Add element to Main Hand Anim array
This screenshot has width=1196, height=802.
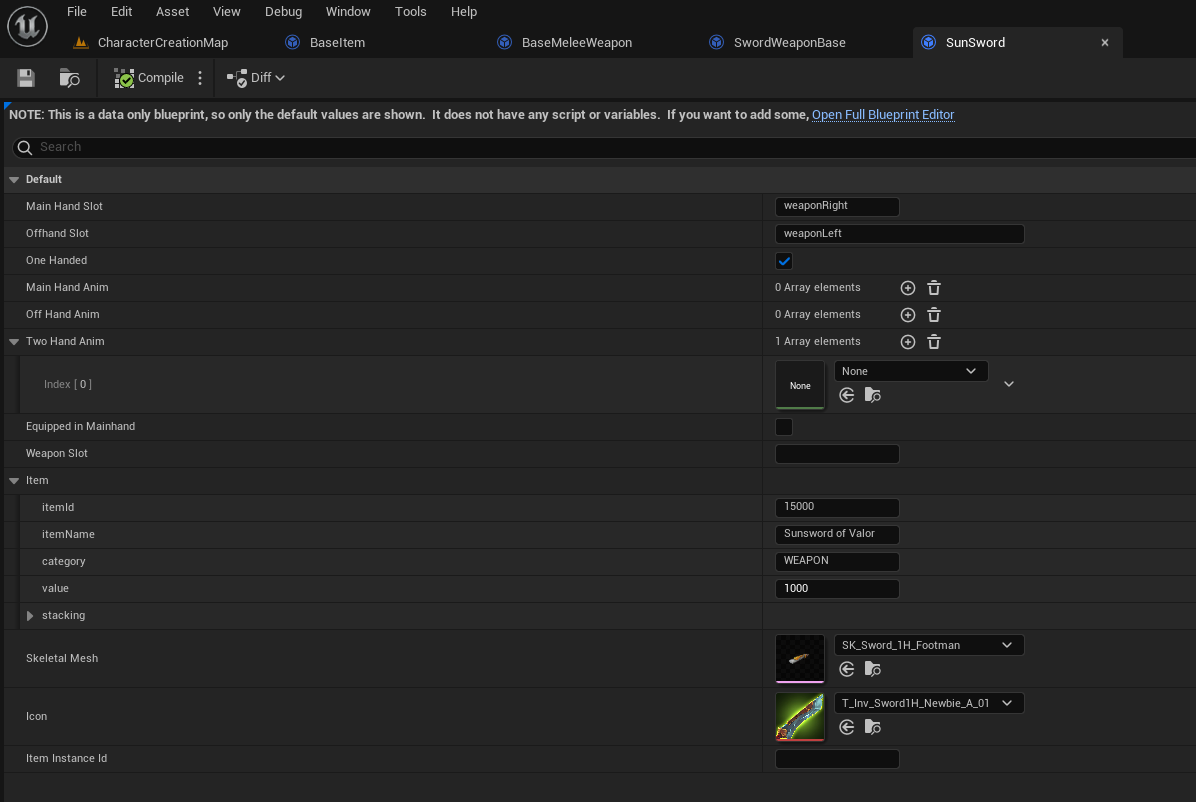pos(908,288)
